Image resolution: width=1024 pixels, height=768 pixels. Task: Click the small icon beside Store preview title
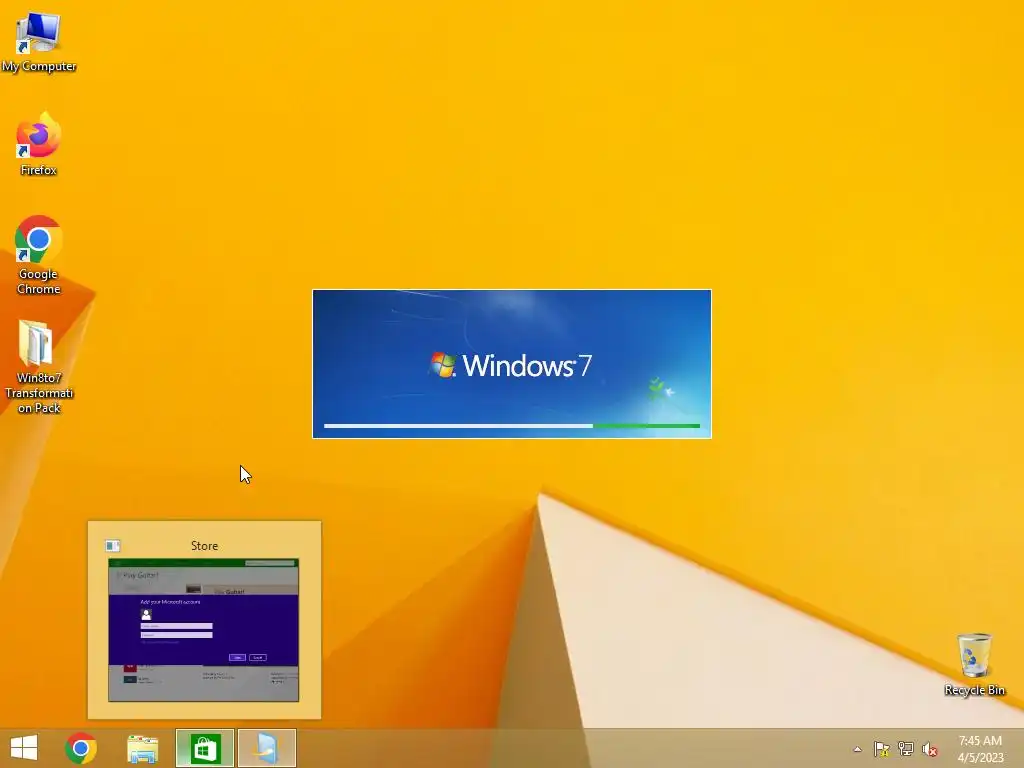112,545
